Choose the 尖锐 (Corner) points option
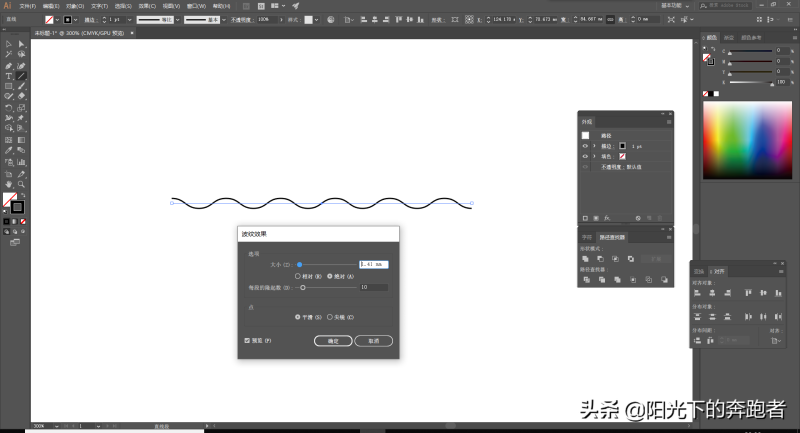Screen dimensions: 800x433 (330, 317)
